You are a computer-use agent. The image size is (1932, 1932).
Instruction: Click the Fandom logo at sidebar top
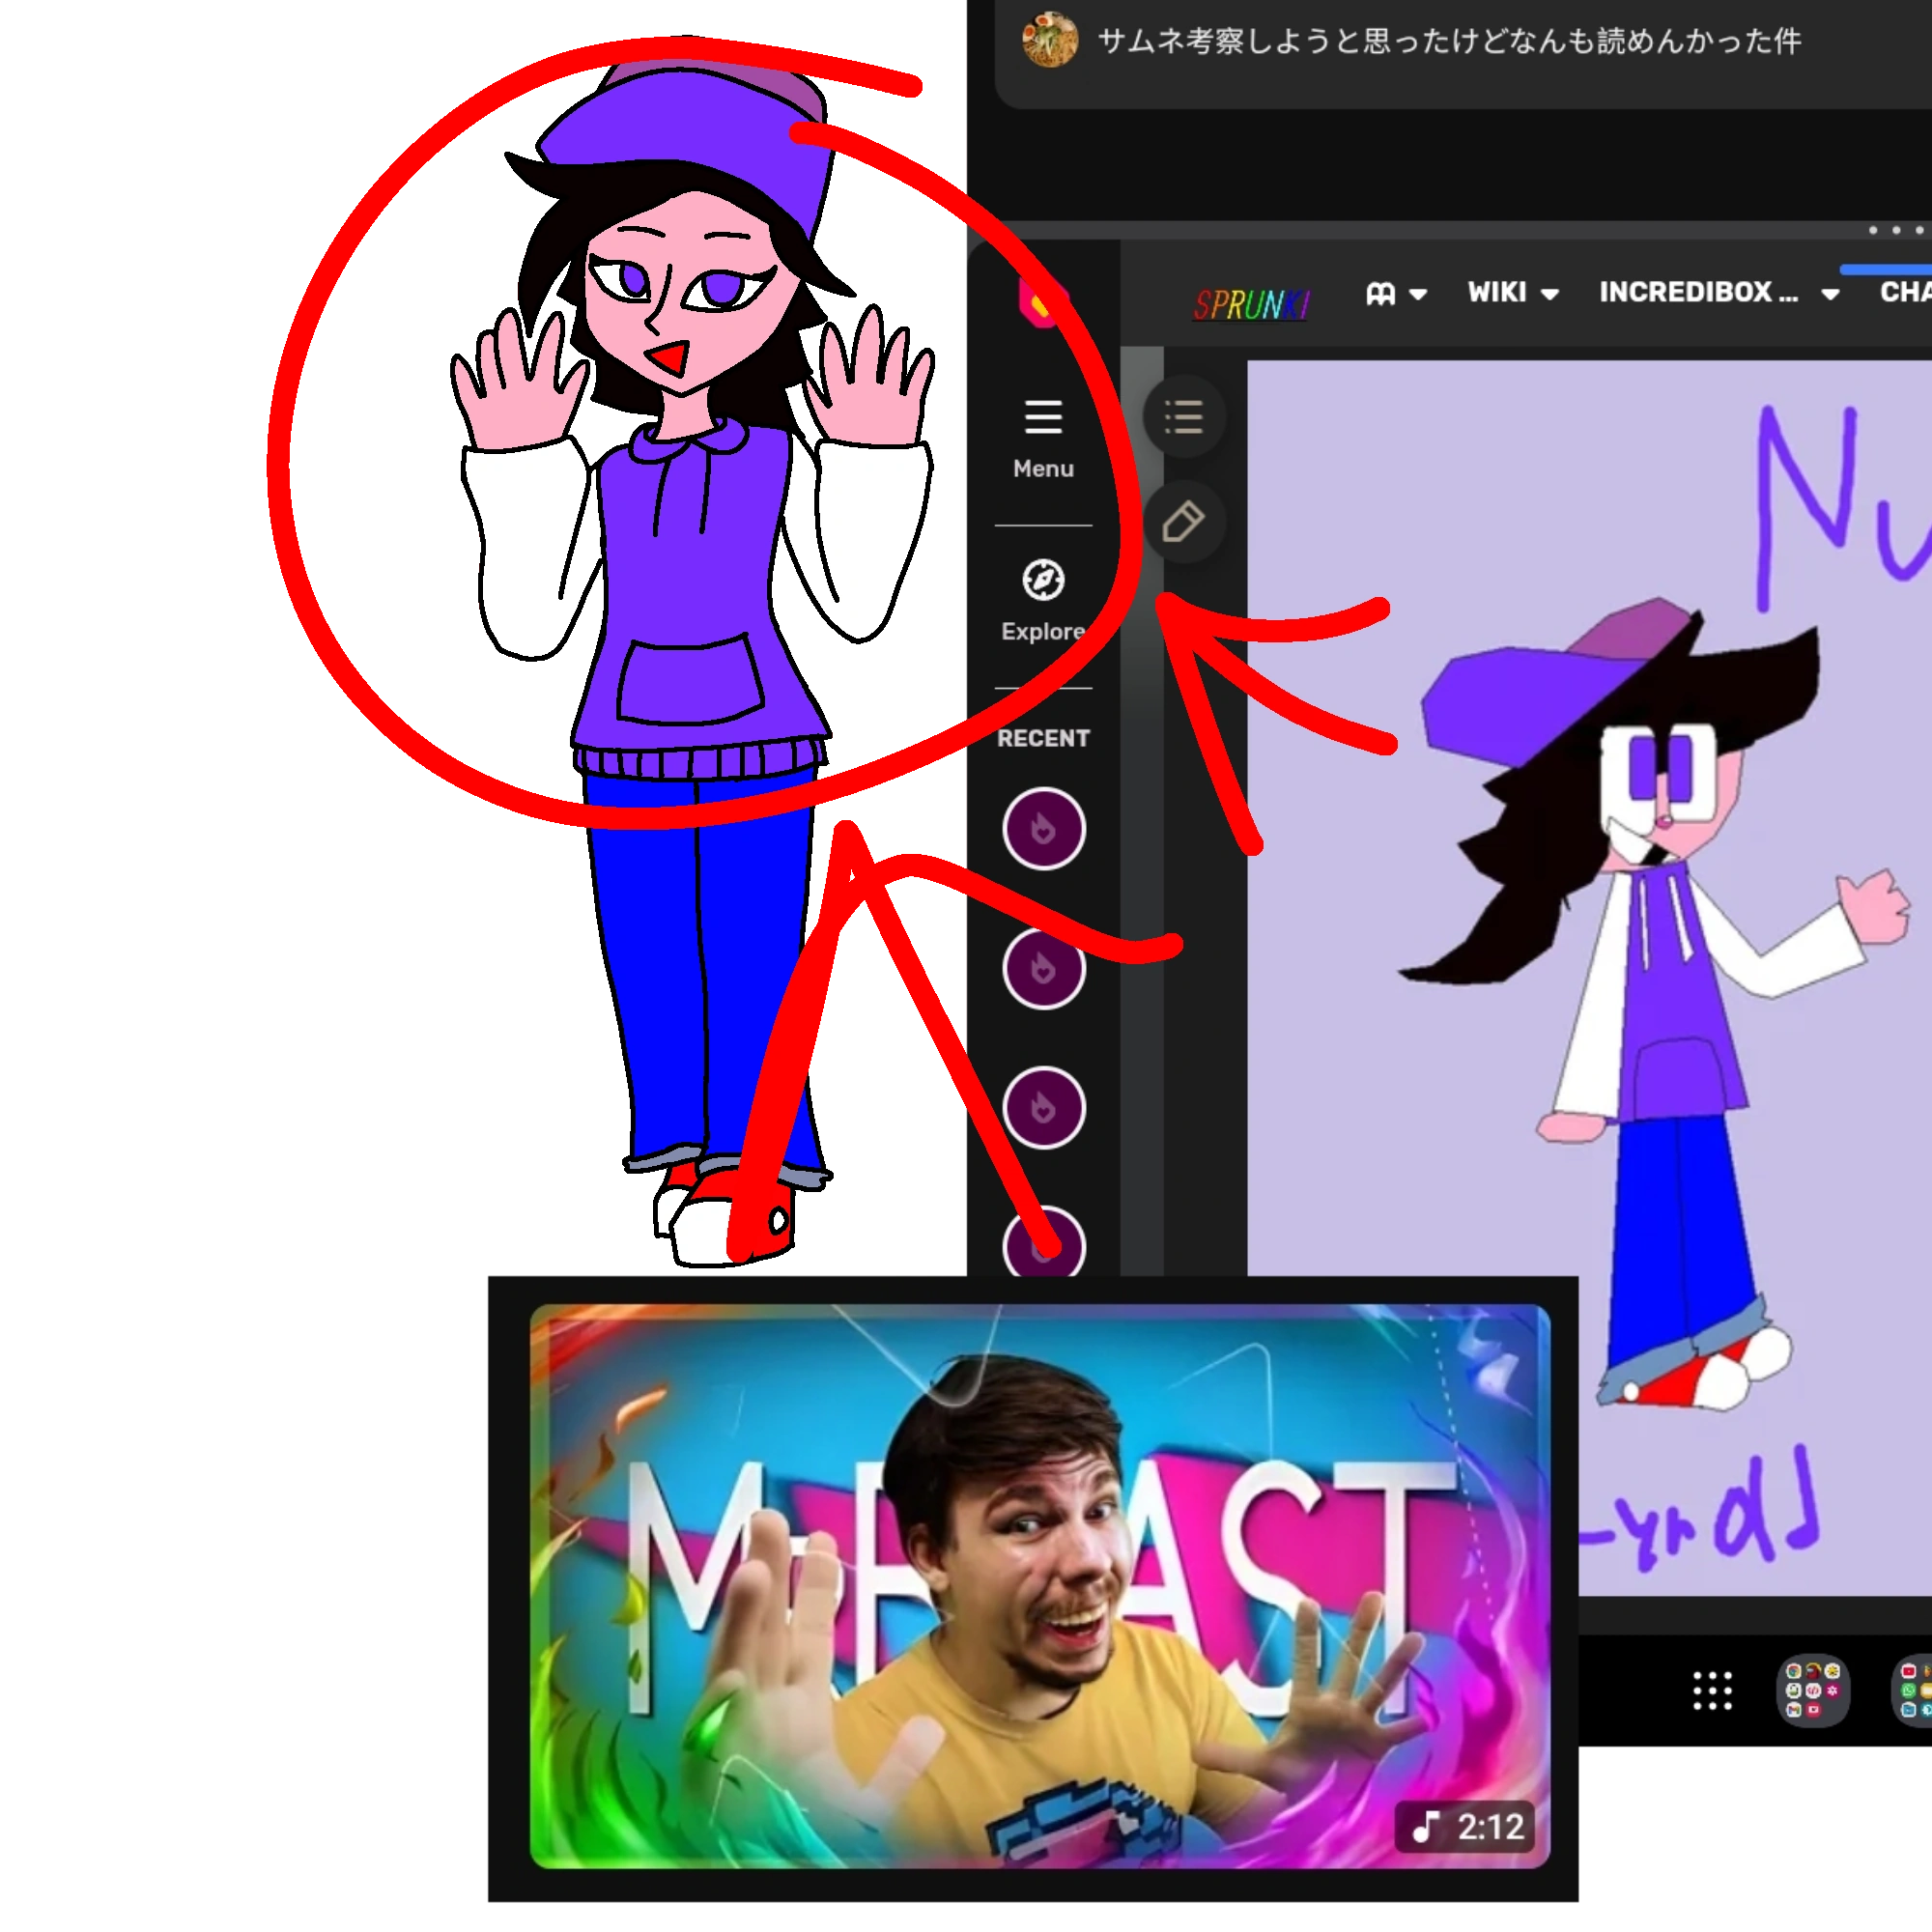(1041, 303)
